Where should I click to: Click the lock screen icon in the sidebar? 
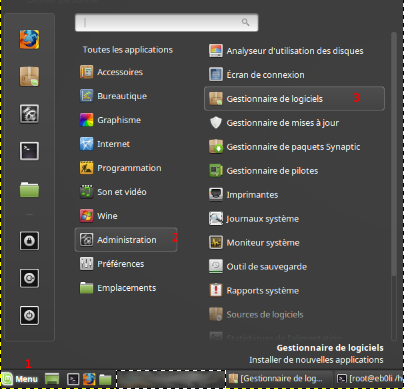pos(29,241)
